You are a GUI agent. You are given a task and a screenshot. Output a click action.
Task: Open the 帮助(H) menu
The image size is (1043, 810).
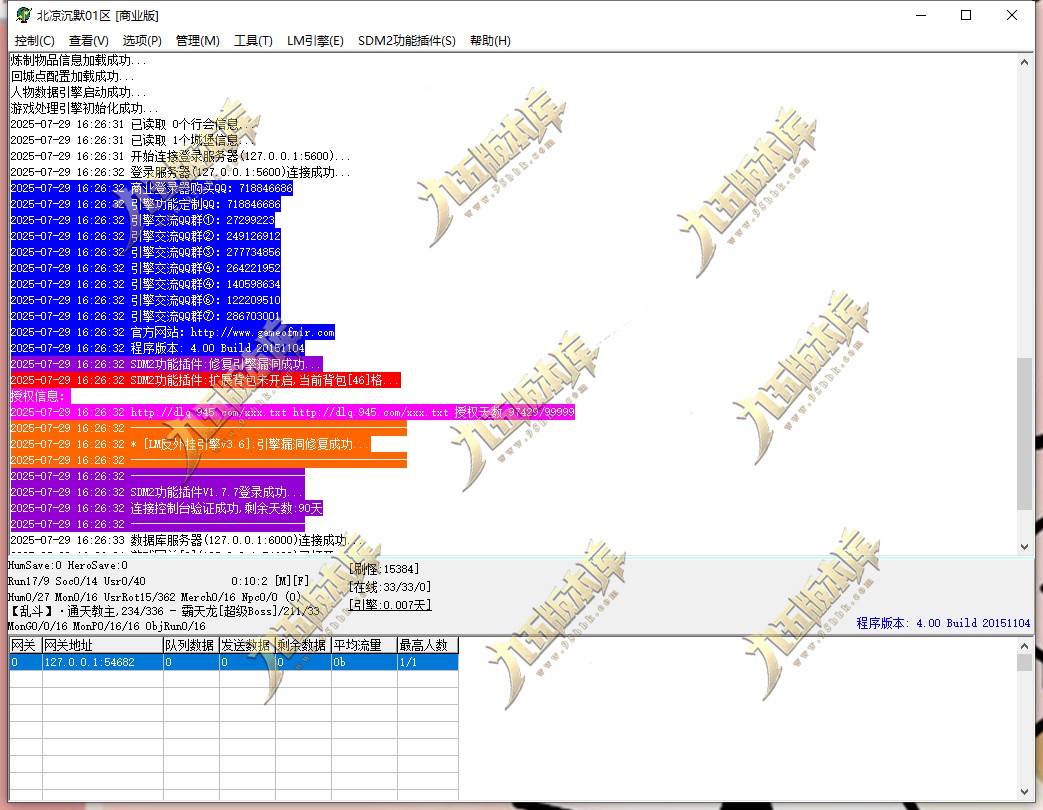[490, 41]
